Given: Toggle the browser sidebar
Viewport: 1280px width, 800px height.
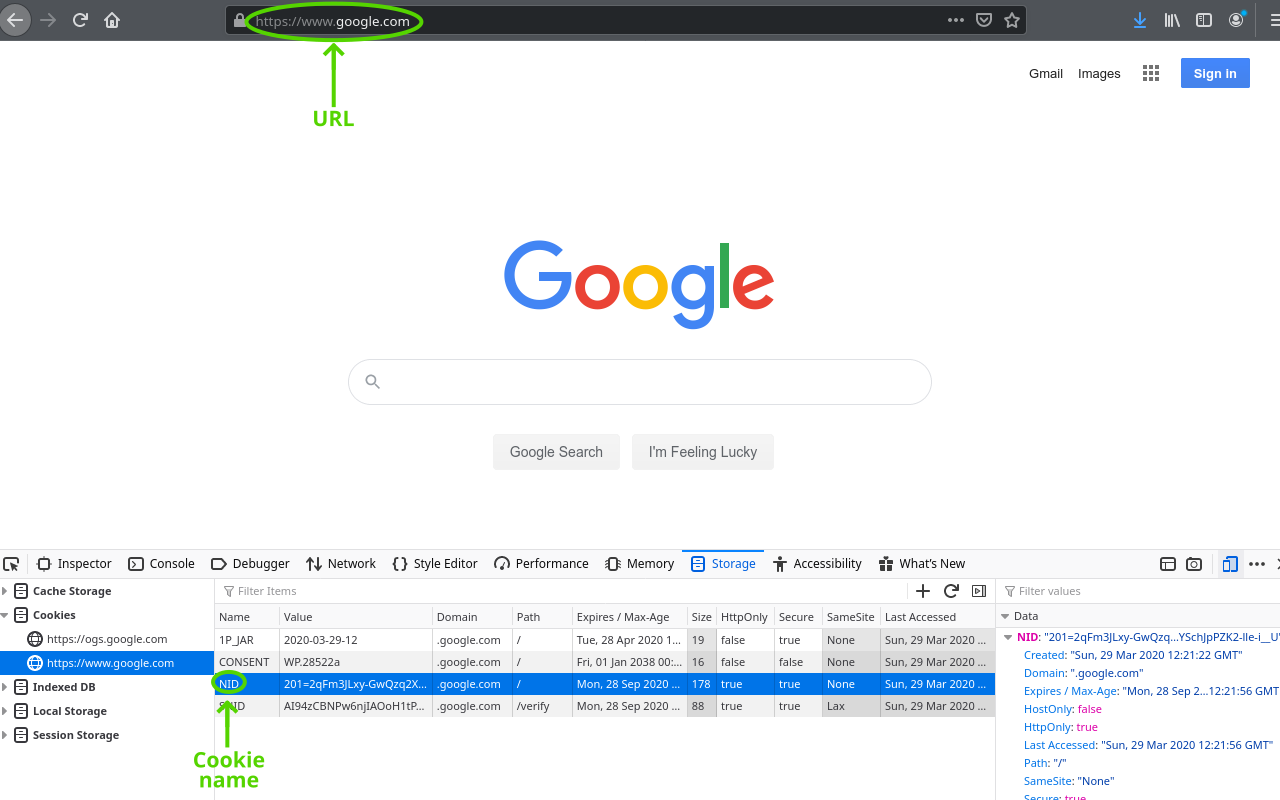Looking at the screenshot, I should point(1204,20).
